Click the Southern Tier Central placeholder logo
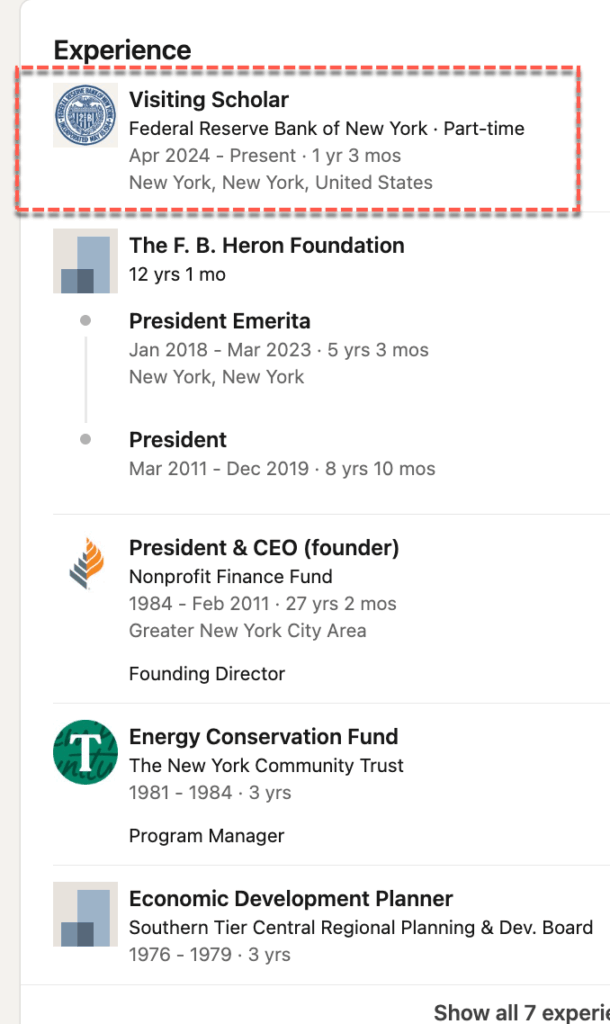 point(85,914)
